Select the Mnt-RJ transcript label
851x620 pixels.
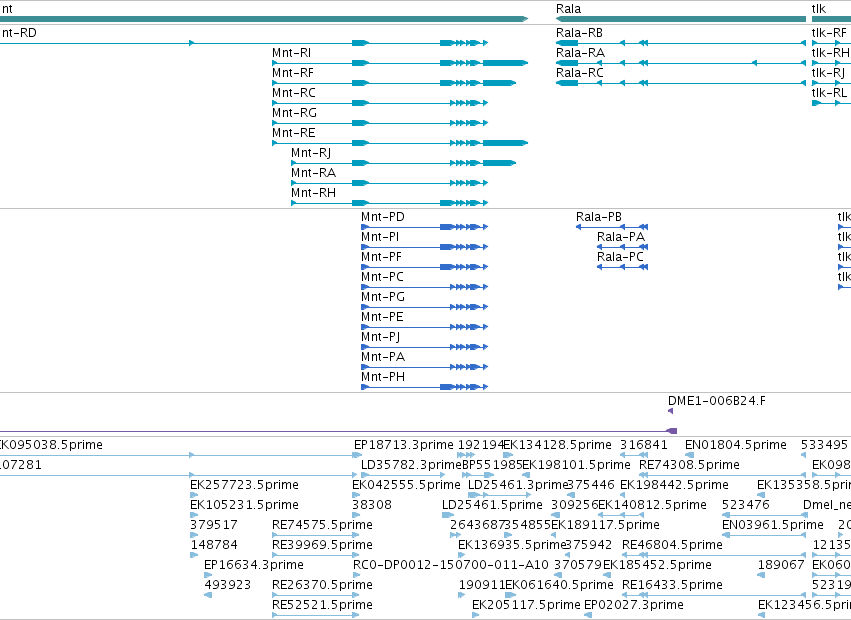pyautogui.click(x=311, y=153)
